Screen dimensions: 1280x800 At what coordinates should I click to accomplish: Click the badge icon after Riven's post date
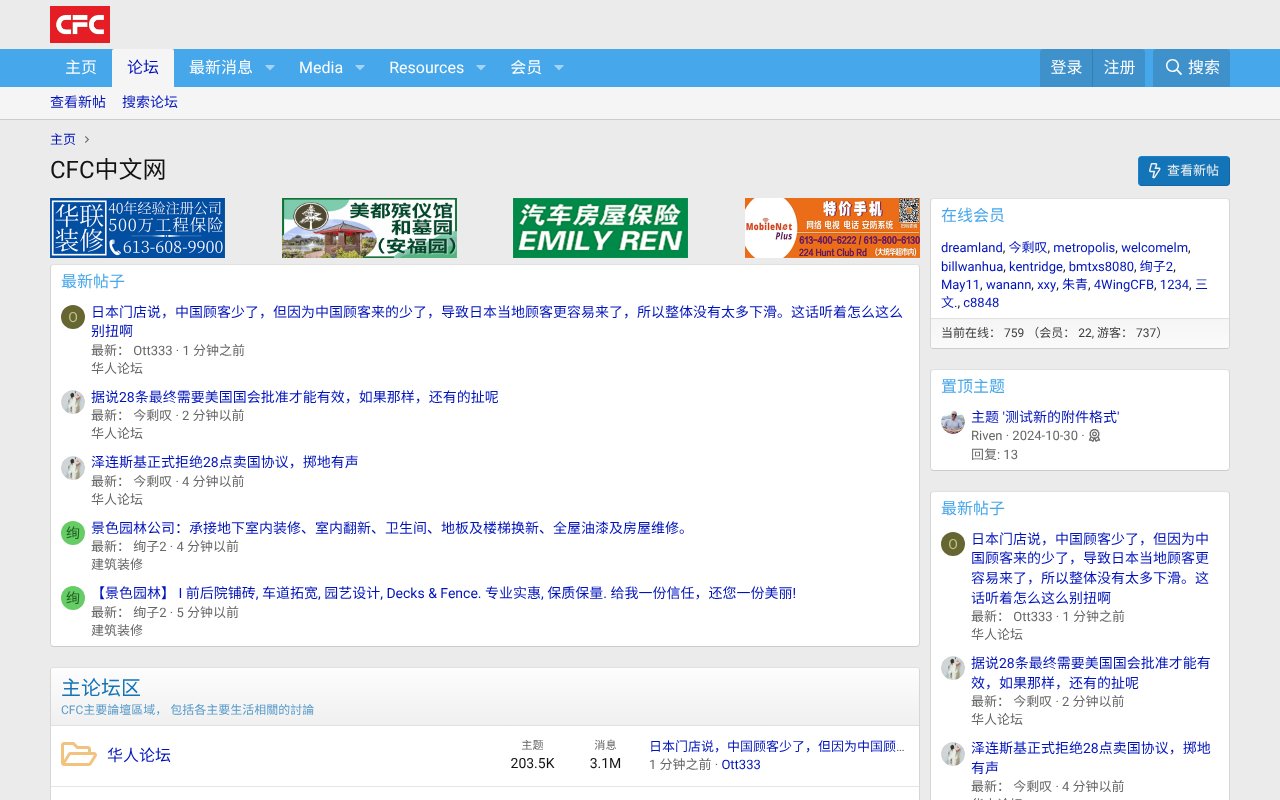point(1094,436)
